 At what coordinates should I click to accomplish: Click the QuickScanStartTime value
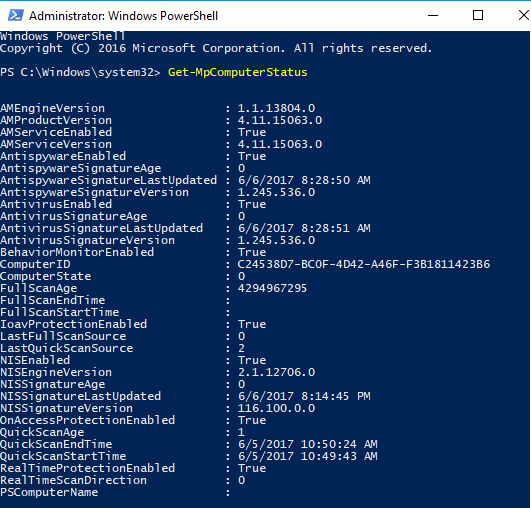click(307, 456)
